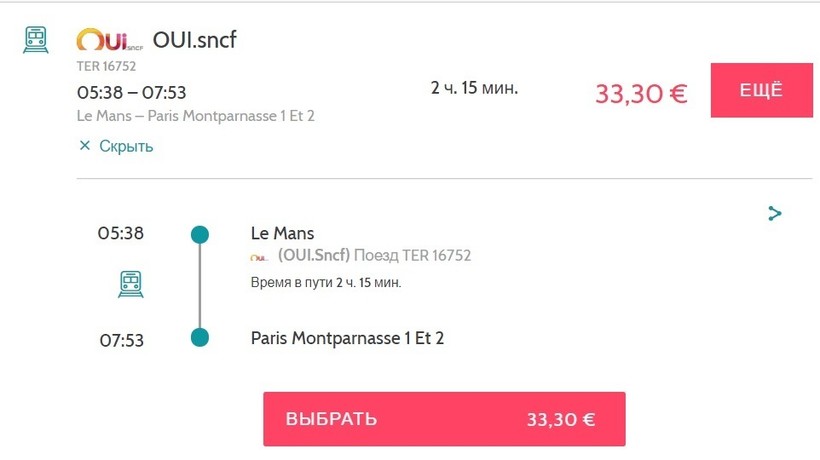Click the small OUI logo next to TER 16752
Screen dimensions: 820x460
(259, 257)
